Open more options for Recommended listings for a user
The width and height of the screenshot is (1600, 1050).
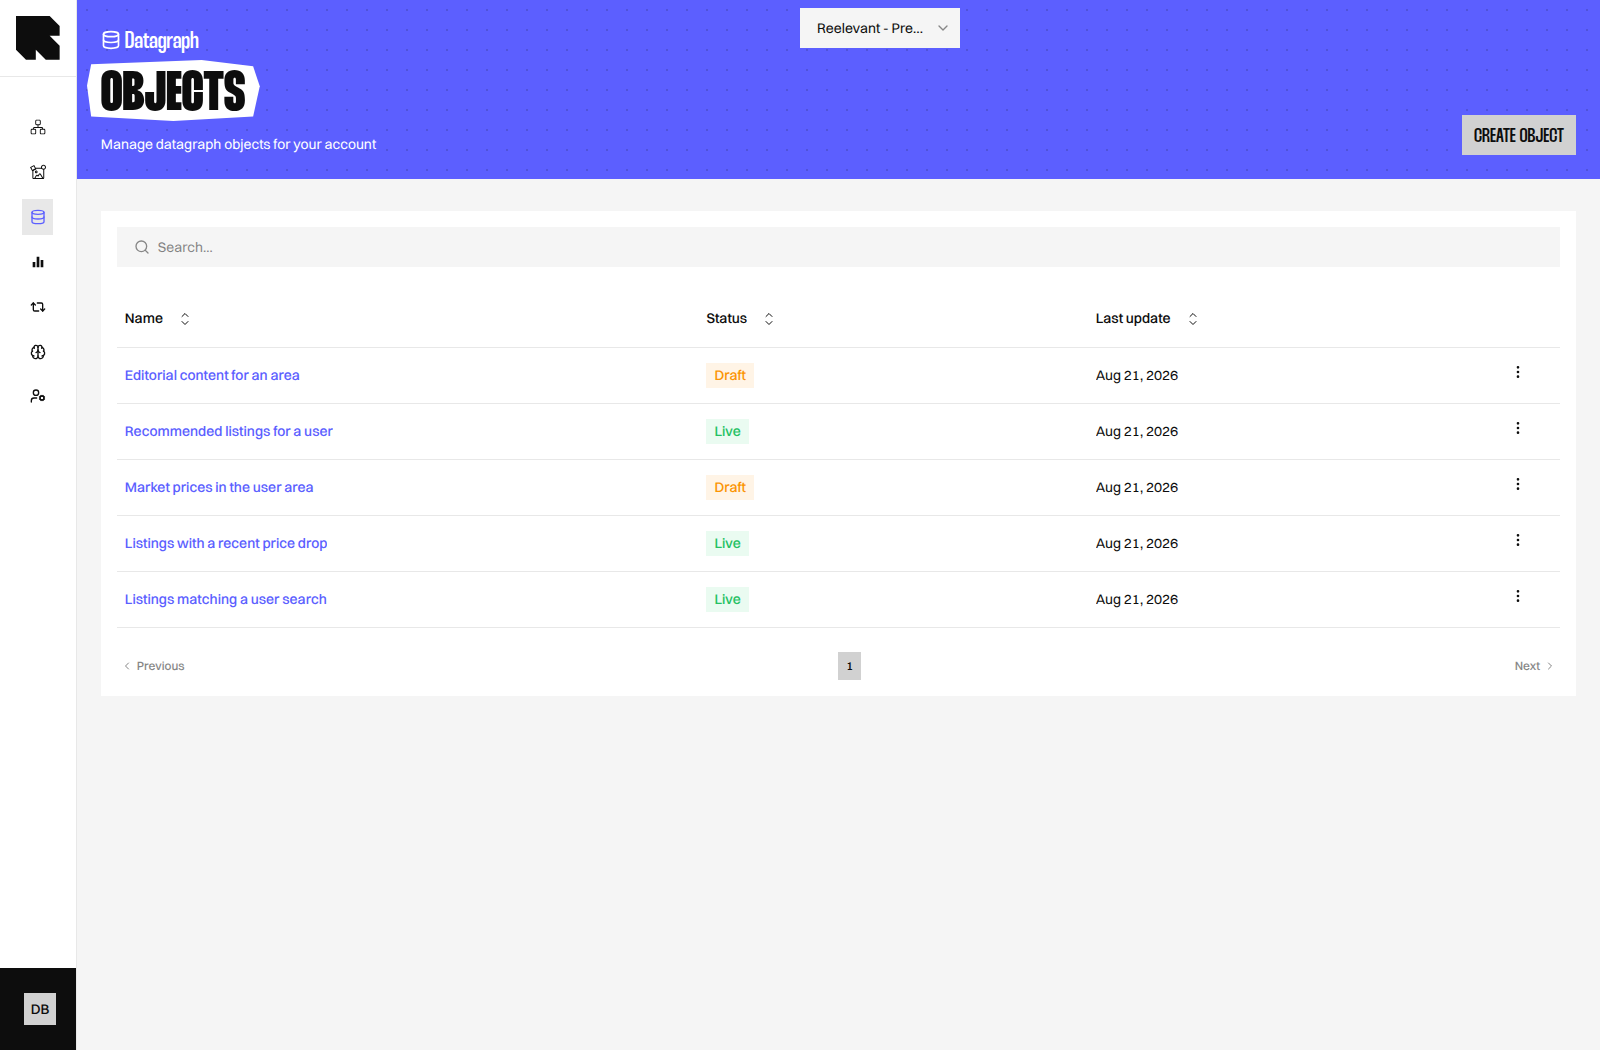pyautogui.click(x=1518, y=428)
